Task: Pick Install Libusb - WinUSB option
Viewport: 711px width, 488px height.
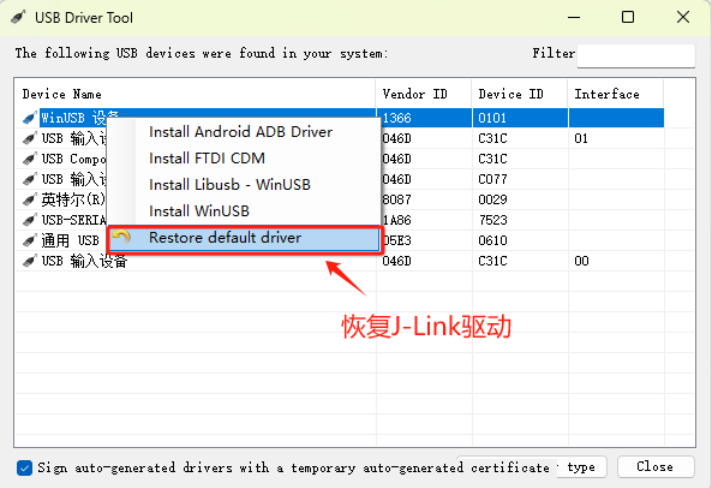Action: 229,184
